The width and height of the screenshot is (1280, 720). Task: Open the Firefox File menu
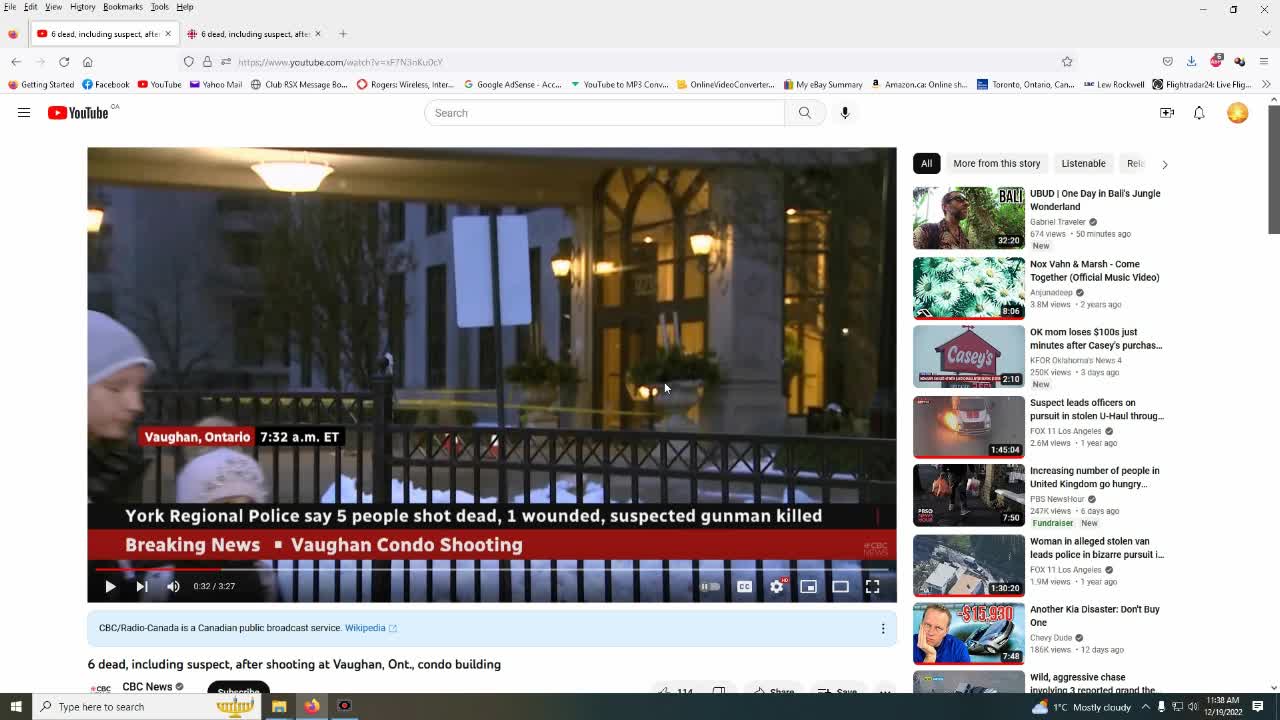[10, 7]
